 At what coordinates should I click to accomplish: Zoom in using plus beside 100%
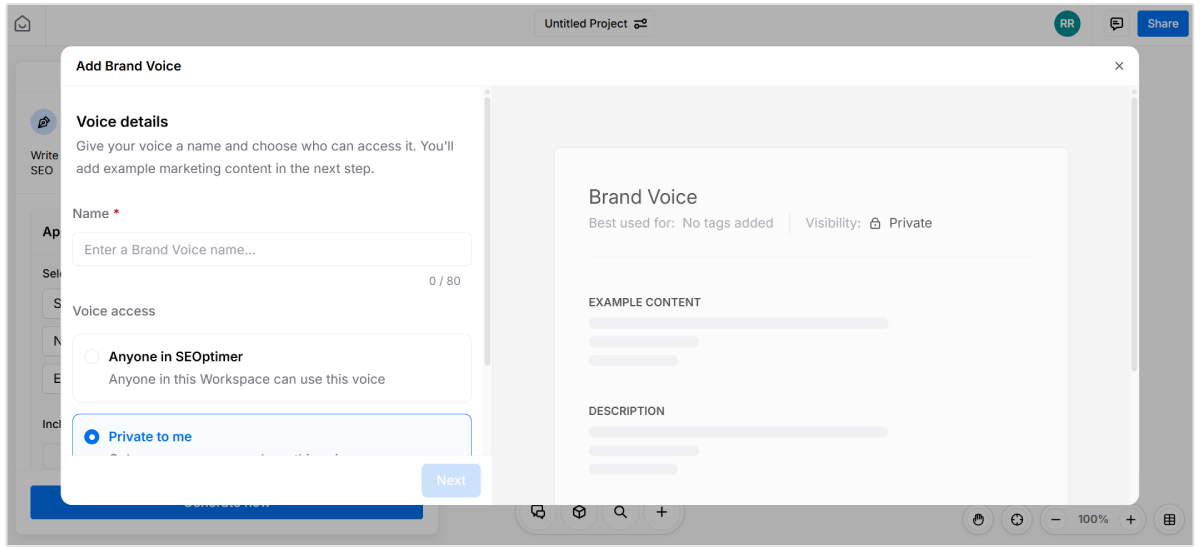[x=1130, y=519]
